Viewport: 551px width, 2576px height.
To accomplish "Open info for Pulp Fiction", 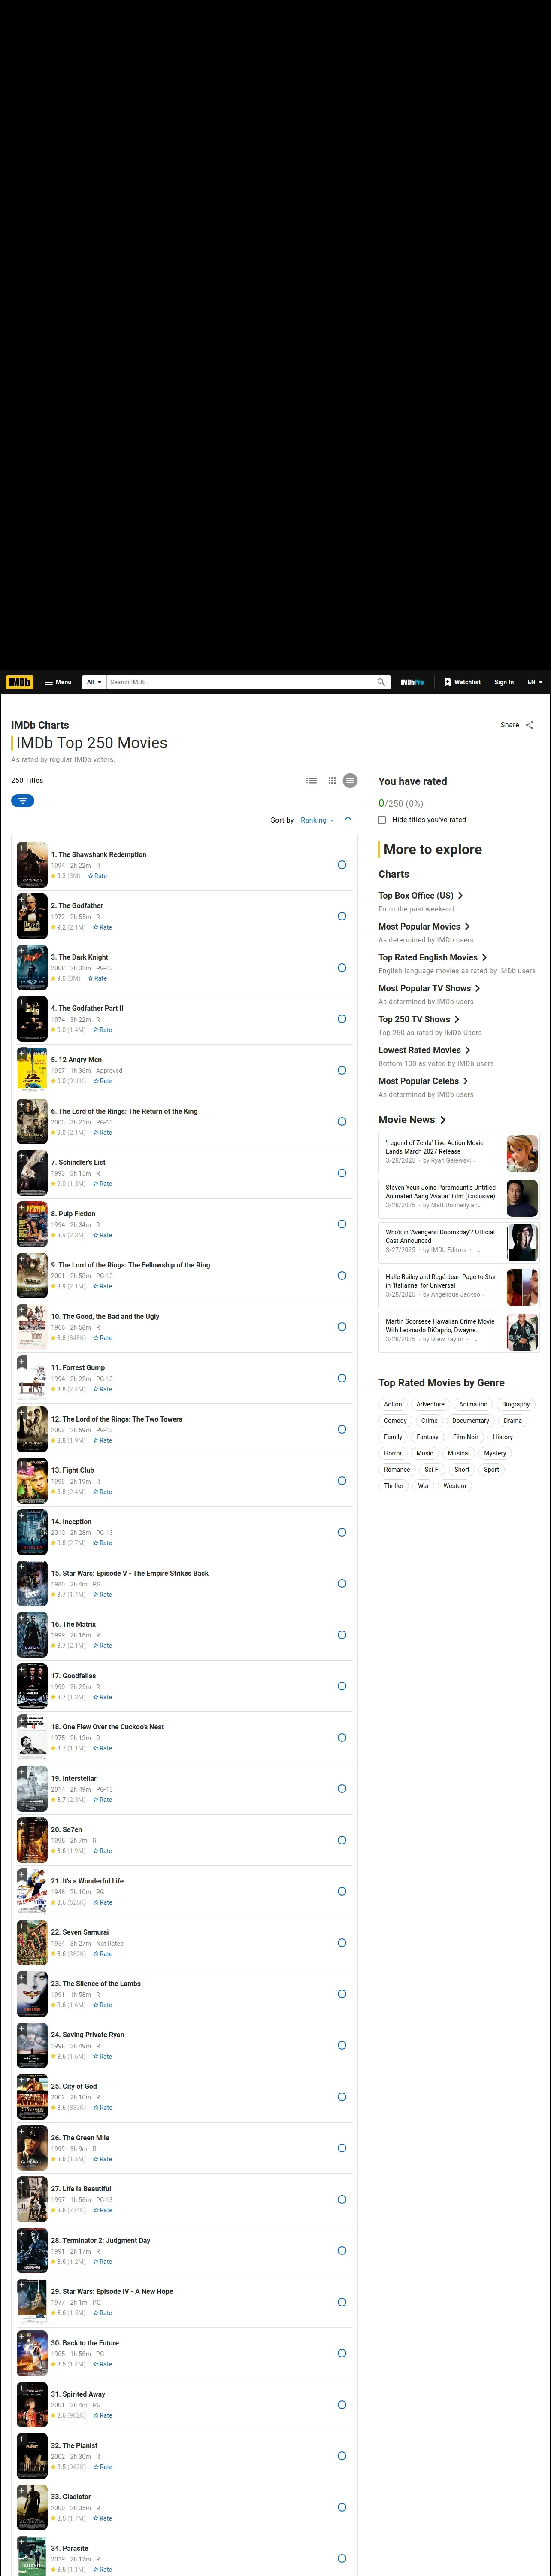I will (x=342, y=1224).
